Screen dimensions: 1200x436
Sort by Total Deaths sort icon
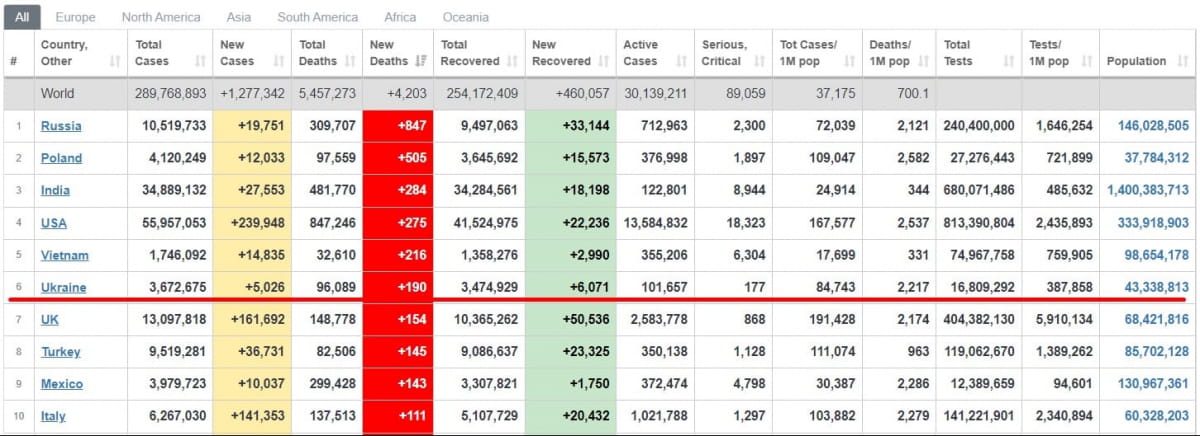(x=349, y=62)
